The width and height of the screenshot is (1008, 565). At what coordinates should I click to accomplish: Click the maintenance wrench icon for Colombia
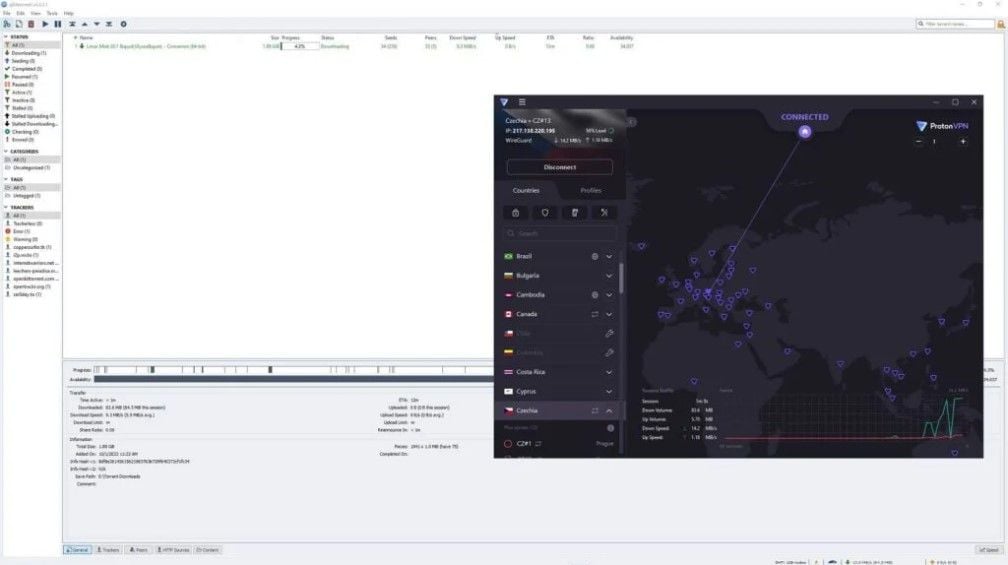point(609,353)
